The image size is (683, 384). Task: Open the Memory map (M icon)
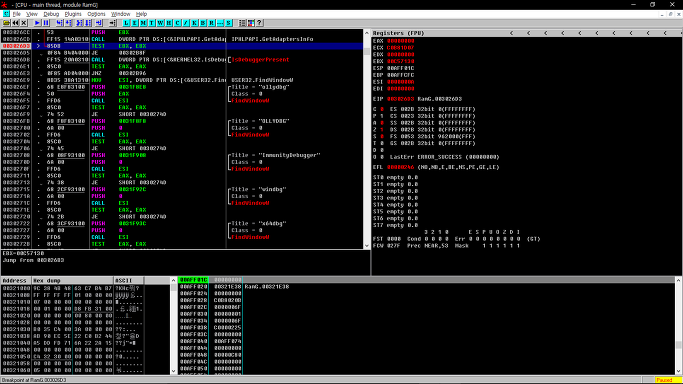(143, 23)
